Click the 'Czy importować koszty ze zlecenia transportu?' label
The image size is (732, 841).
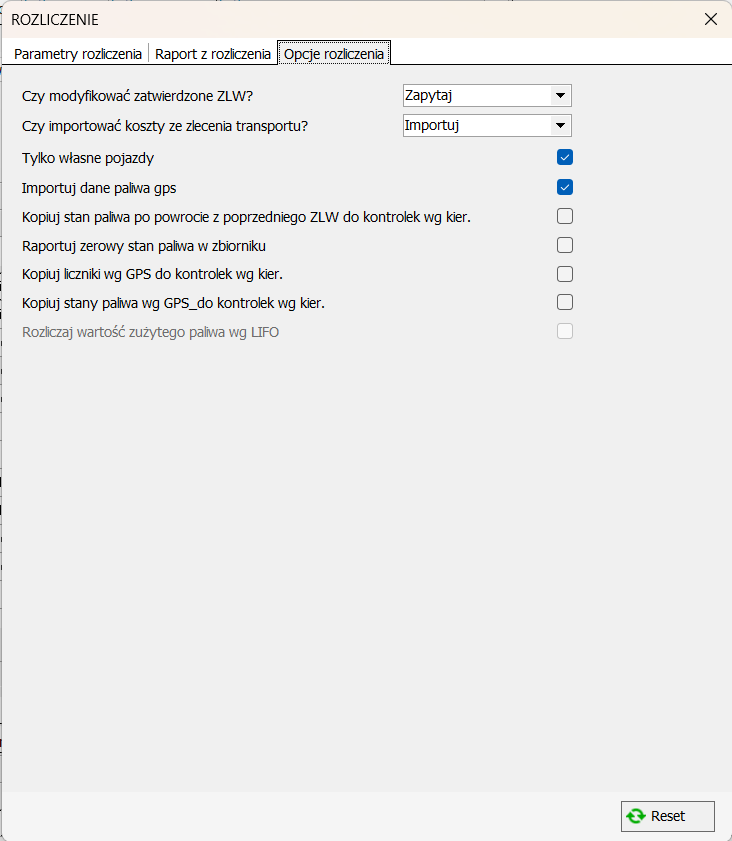pyautogui.click(x=164, y=126)
